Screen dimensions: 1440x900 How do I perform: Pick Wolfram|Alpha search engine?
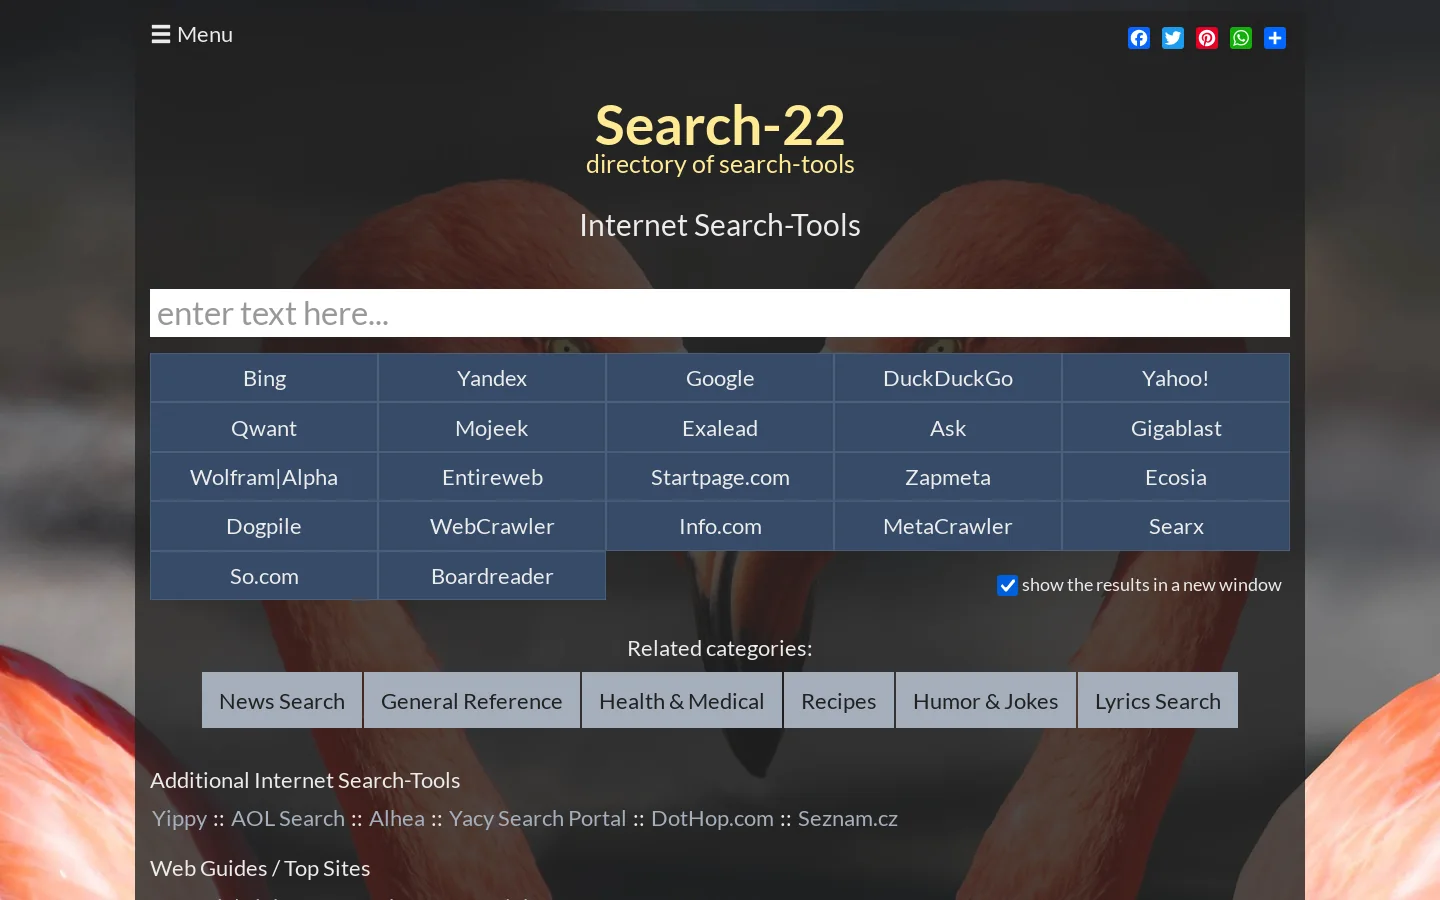point(264,477)
